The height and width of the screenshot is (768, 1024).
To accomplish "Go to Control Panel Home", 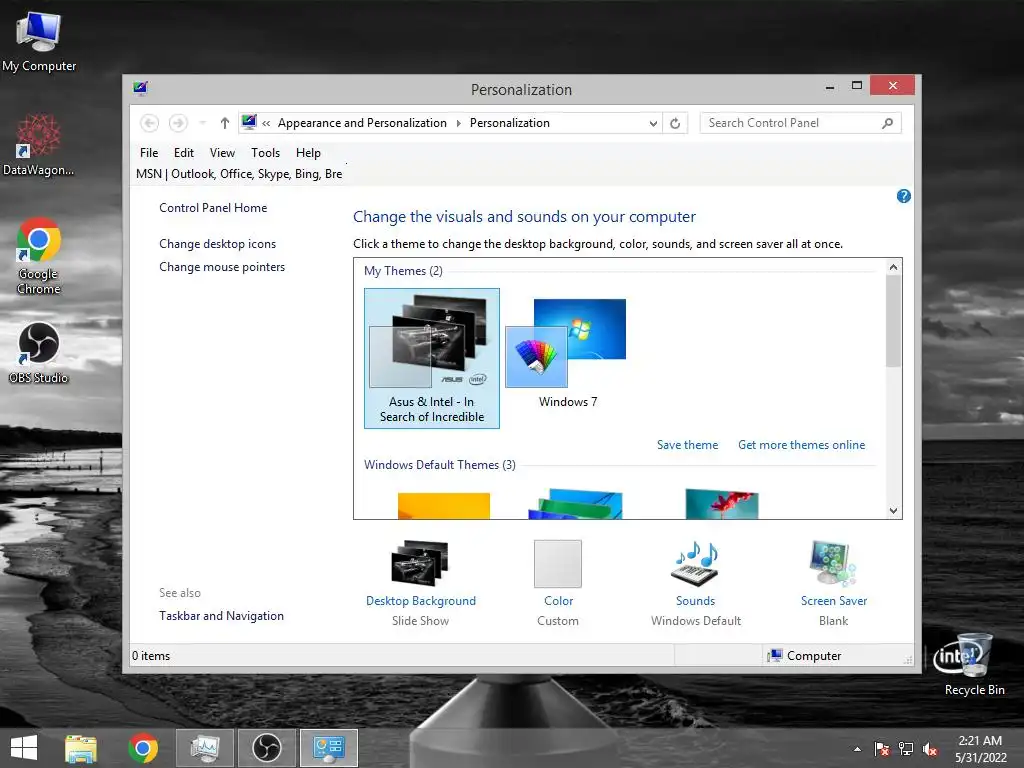I will pyautogui.click(x=213, y=208).
